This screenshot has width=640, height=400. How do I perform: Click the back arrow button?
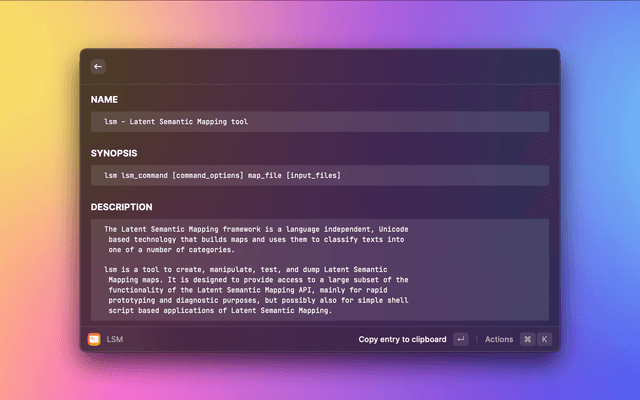click(x=98, y=67)
